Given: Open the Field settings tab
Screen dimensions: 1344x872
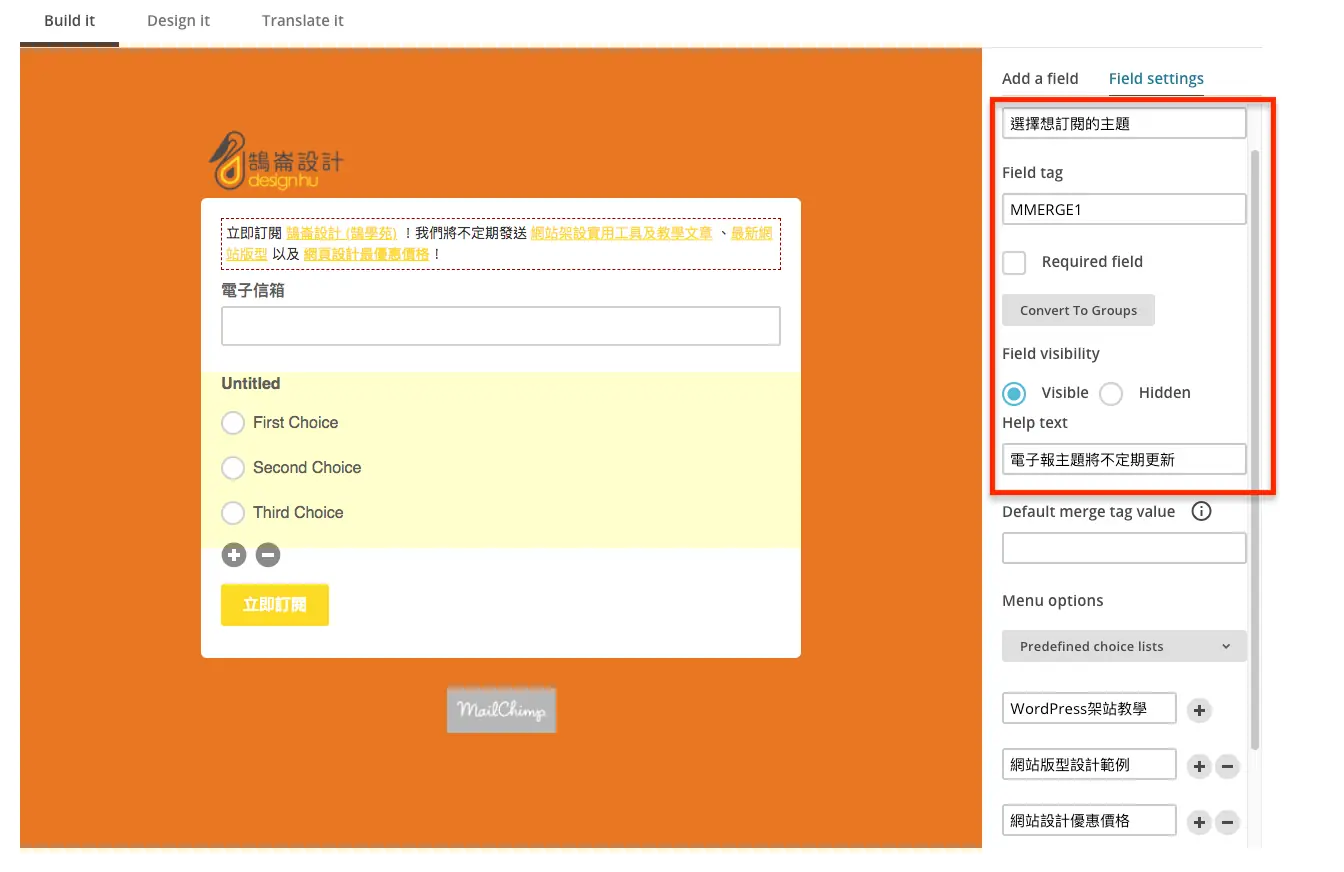Looking at the screenshot, I should [1156, 79].
